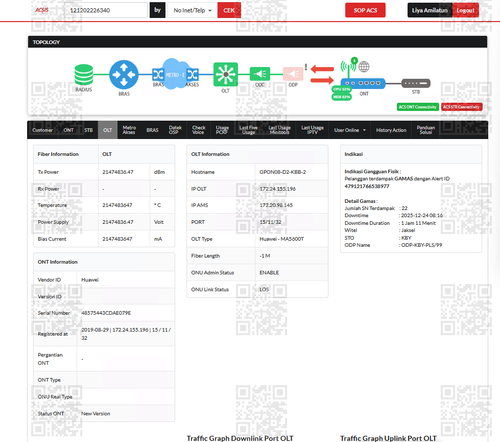
Task: Open the Last Five Usage tab
Action: (248, 130)
